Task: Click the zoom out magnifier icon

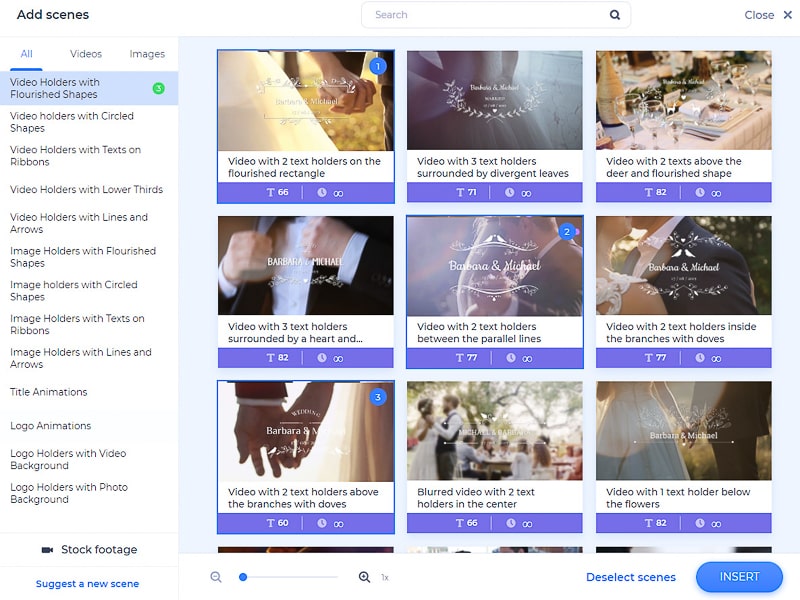Action: (216, 577)
